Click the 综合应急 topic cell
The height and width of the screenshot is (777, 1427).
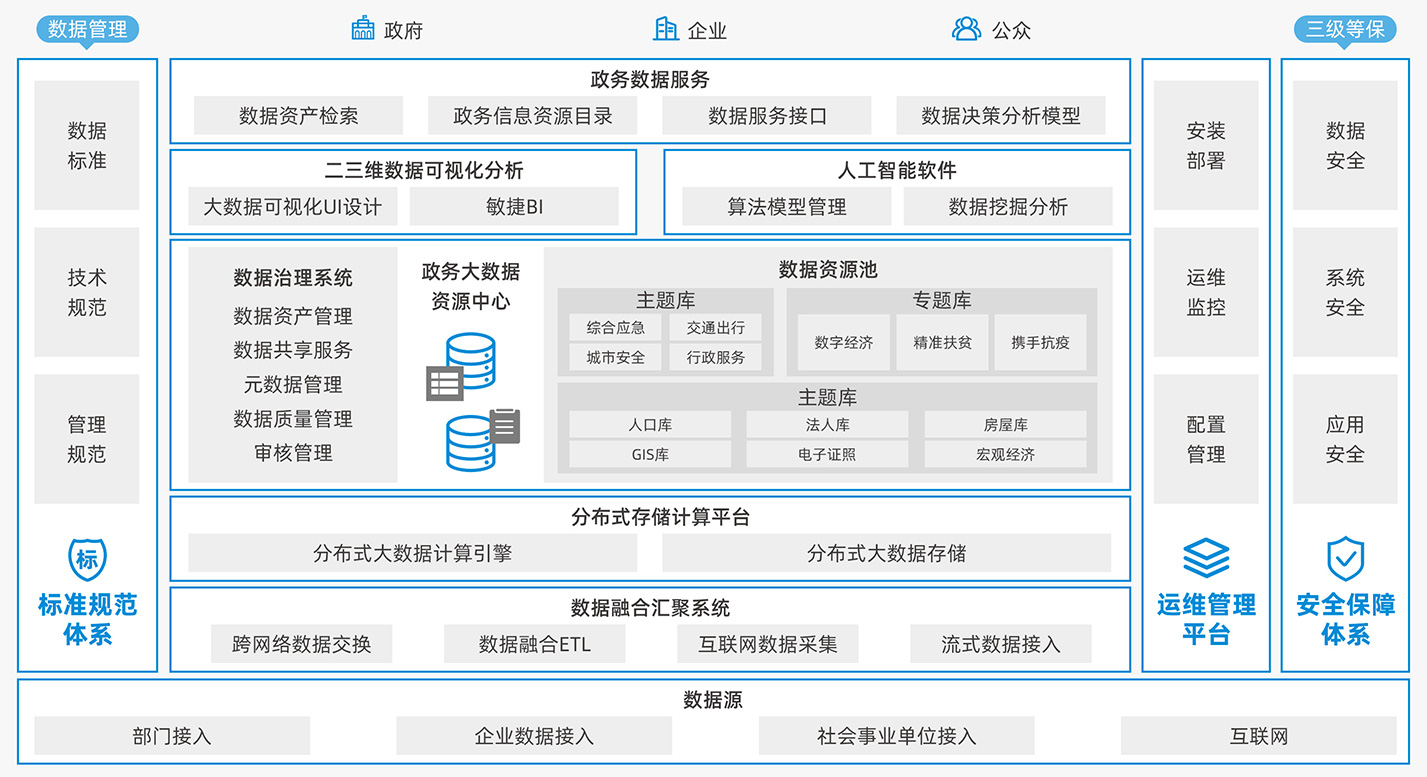(x=615, y=327)
